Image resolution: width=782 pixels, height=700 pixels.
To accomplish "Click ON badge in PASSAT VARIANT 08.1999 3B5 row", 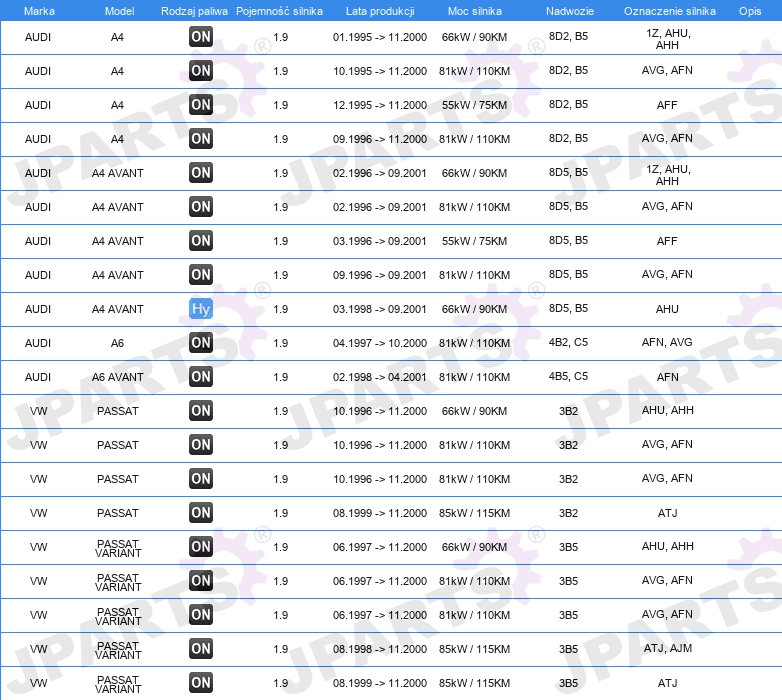I will click(x=201, y=683).
